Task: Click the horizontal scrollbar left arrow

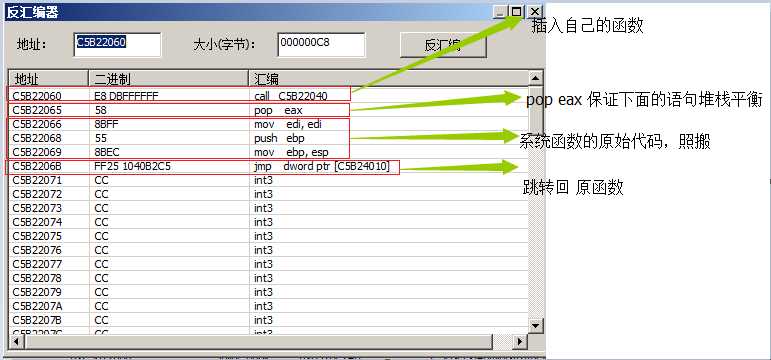Action: tap(16, 341)
